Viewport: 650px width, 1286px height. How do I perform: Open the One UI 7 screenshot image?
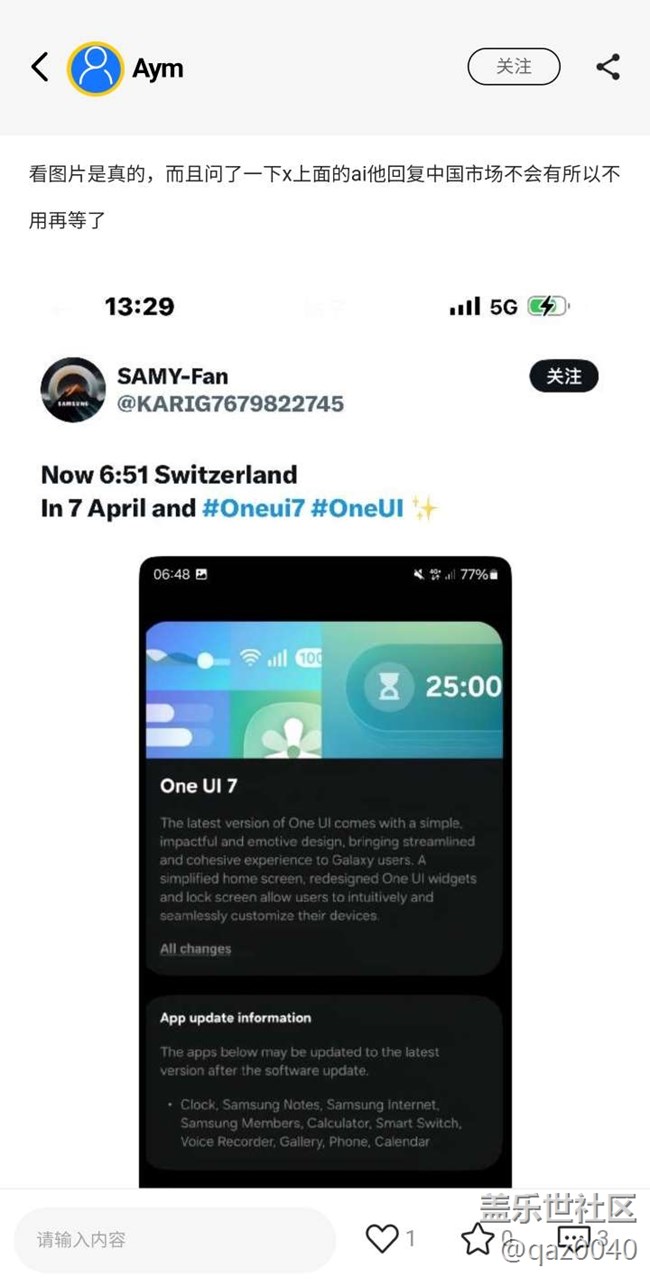pos(325,871)
